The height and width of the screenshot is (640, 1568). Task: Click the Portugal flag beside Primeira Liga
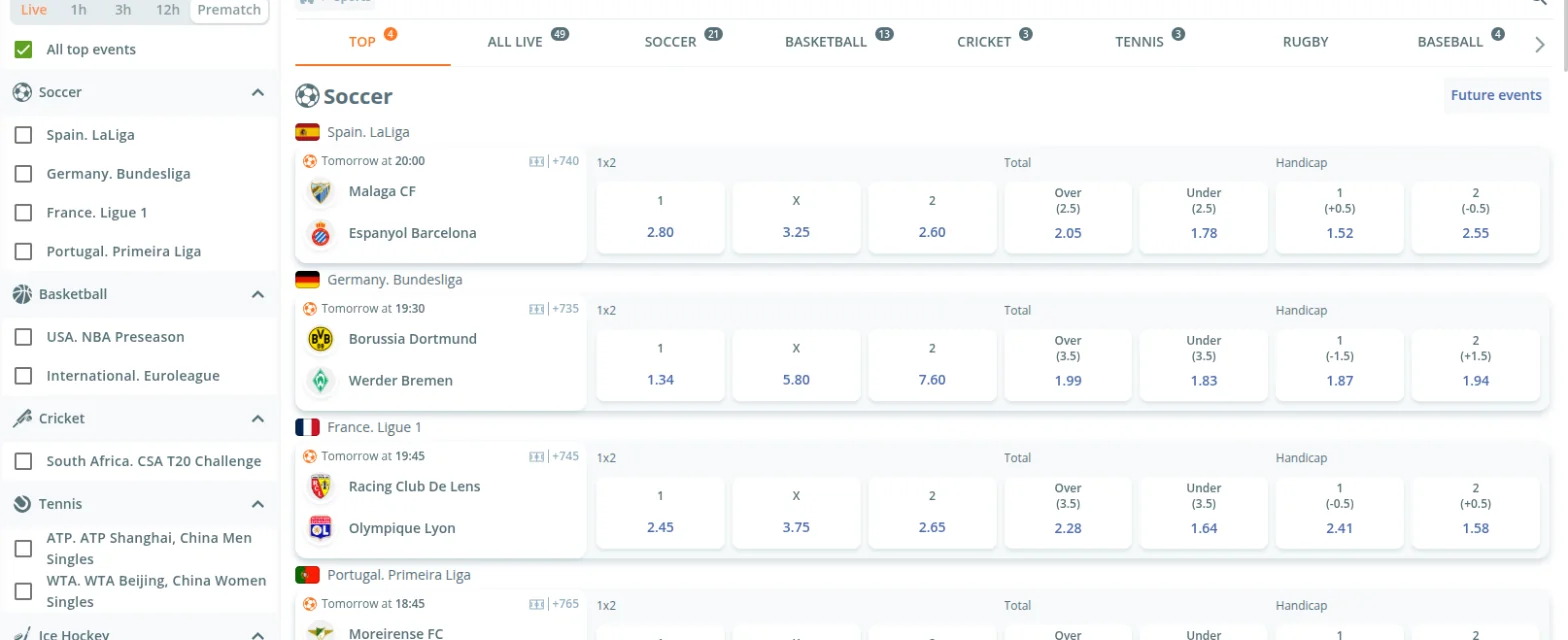click(307, 575)
